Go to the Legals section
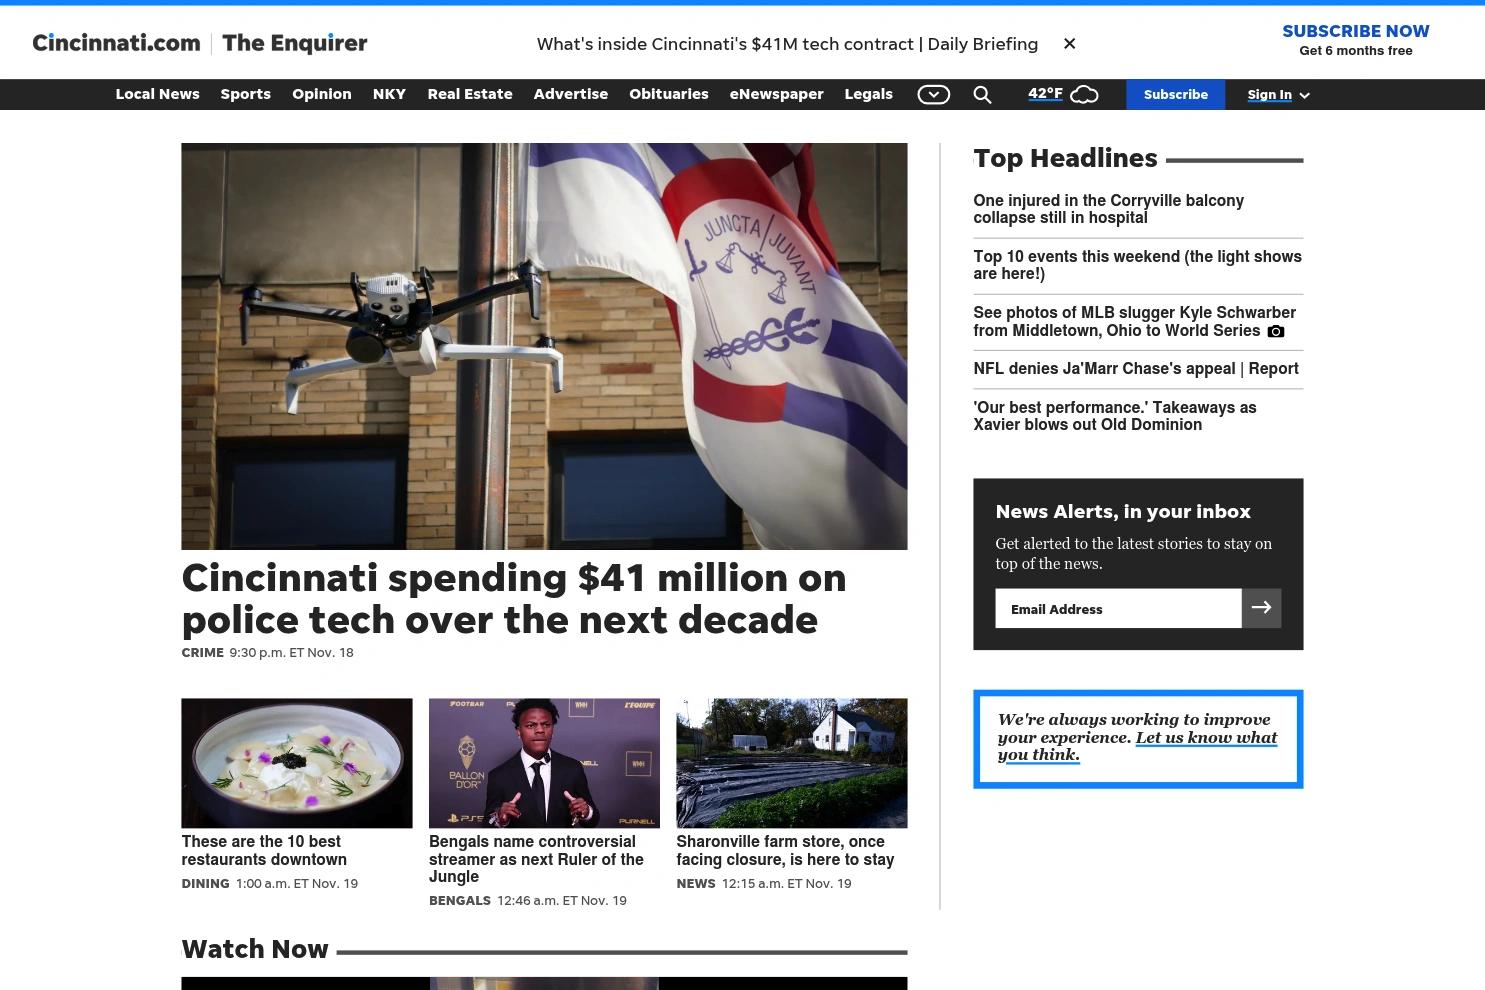This screenshot has height=990, width=1485. click(868, 94)
